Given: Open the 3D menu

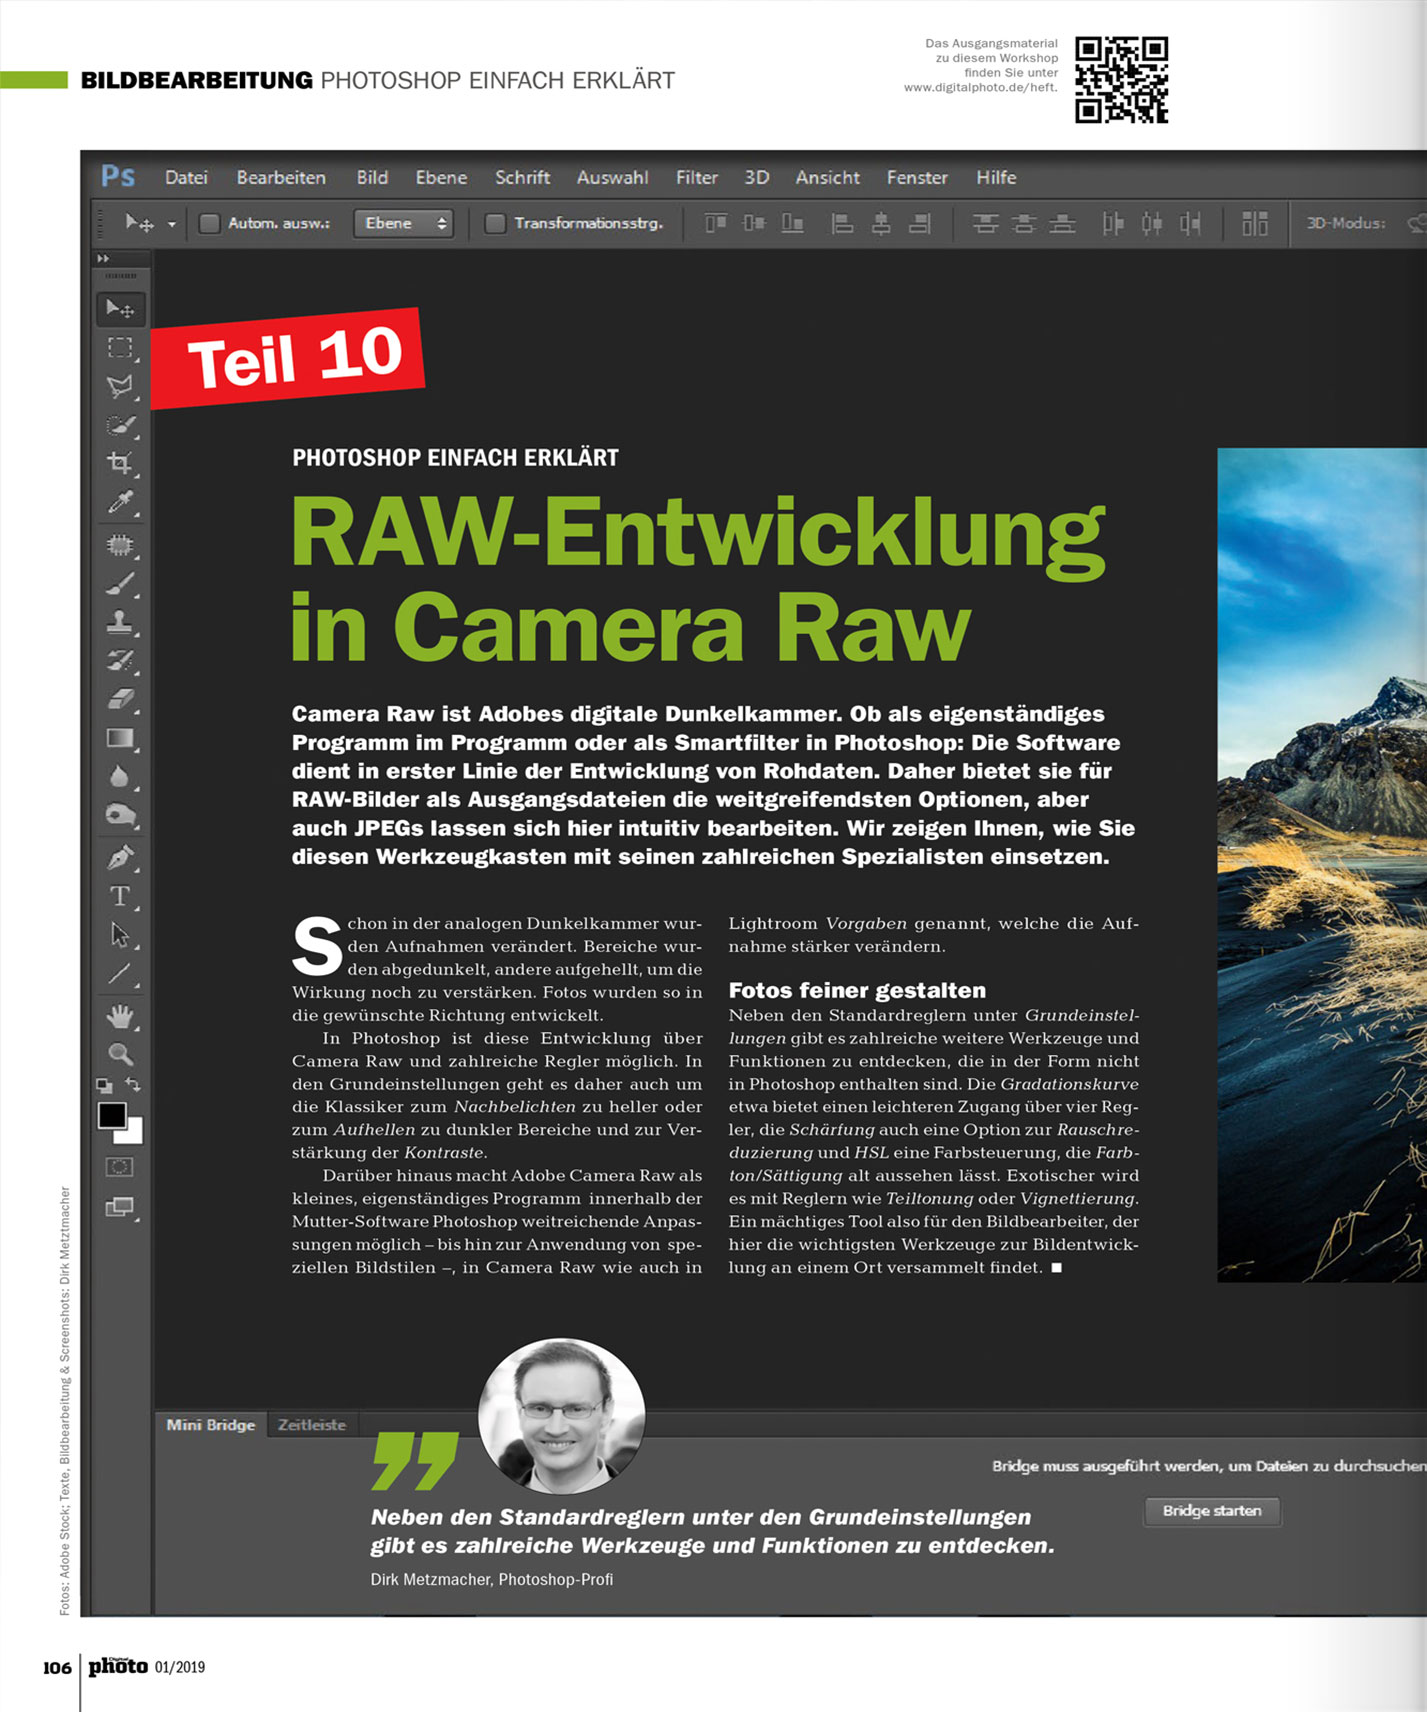Looking at the screenshot, I should 757,177.
